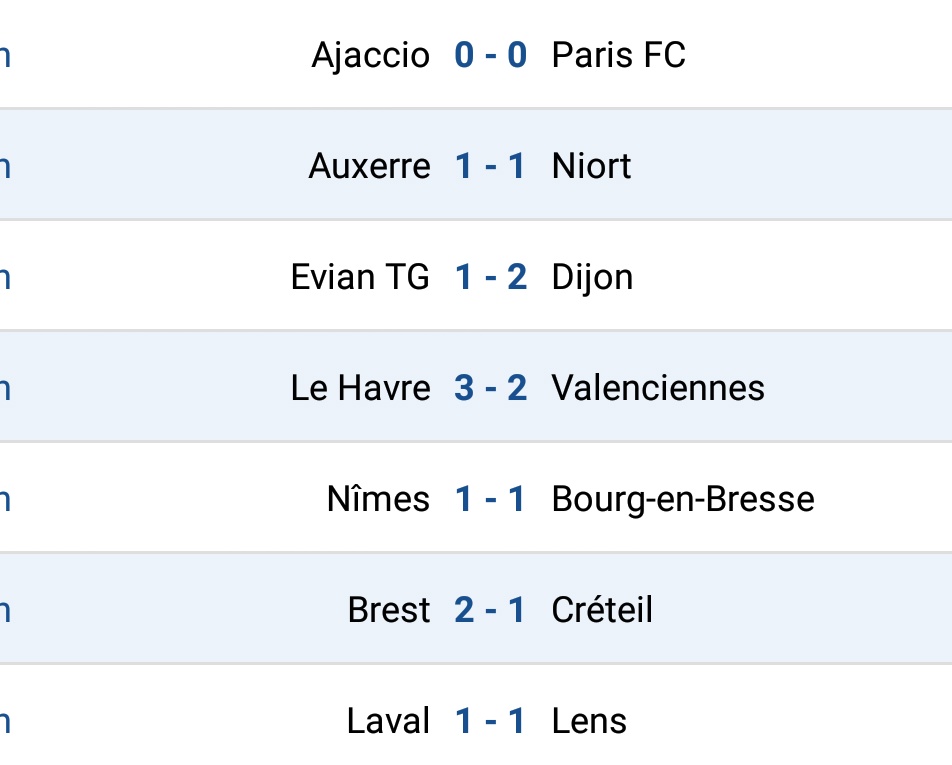Select the Bourg-en-Bresse team name
This screenshot has width=952, height=765.
click(683, 501)
